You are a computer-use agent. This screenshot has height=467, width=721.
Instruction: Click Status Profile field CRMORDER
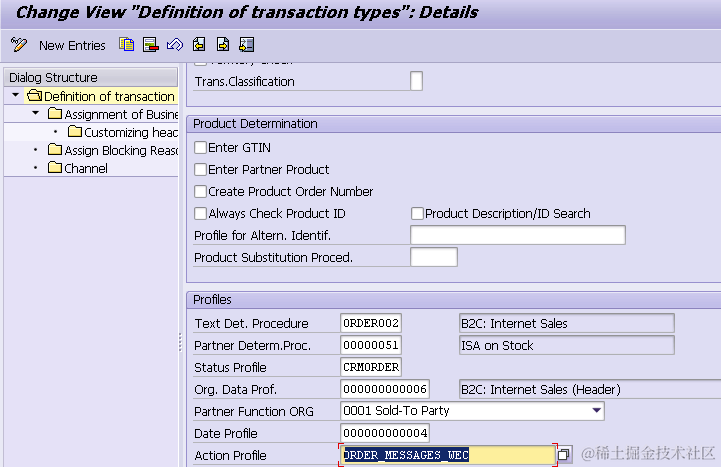(371, 367)
